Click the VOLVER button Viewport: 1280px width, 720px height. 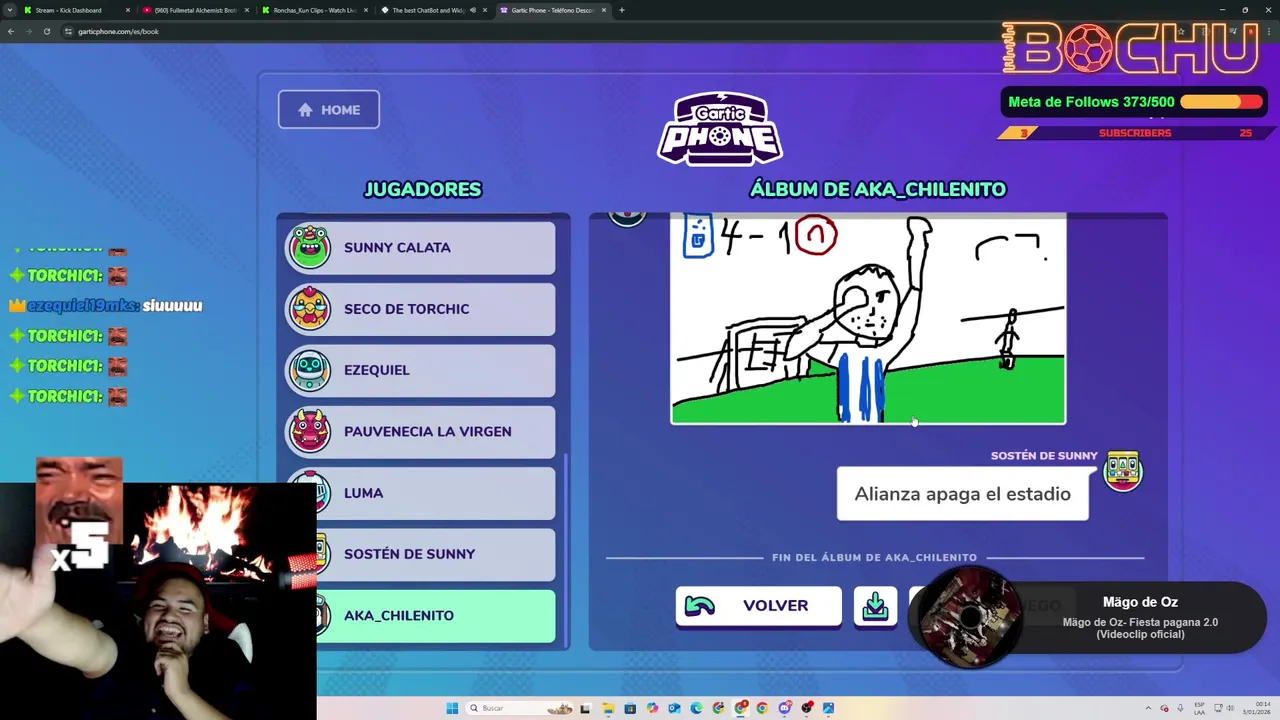tap(758, 606)
